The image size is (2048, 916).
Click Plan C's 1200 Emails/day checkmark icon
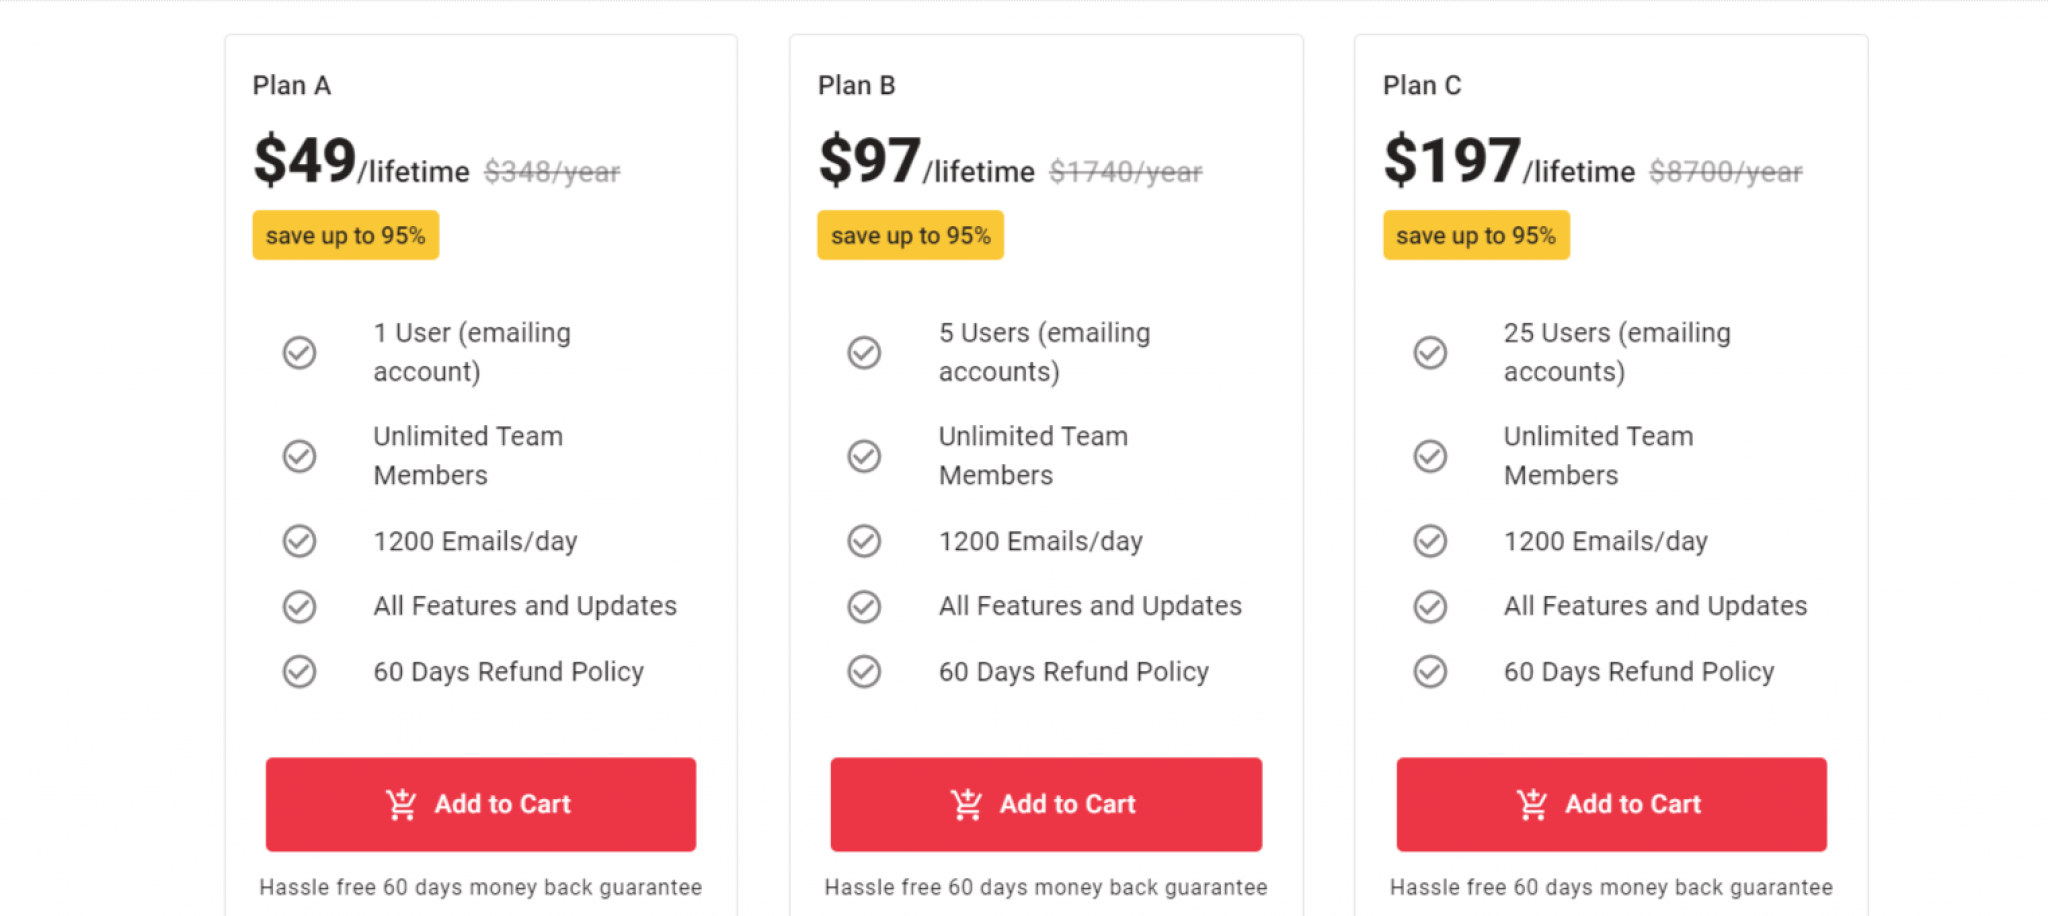point(1430,541)
